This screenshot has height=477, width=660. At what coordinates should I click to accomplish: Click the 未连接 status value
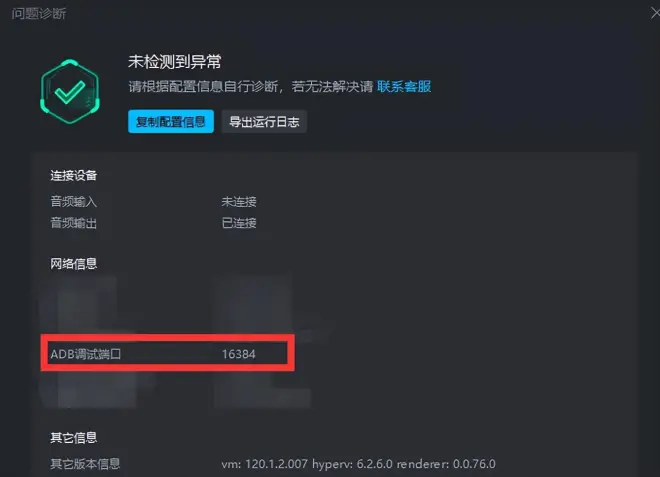pyautogui.click(x=239, y=202)
